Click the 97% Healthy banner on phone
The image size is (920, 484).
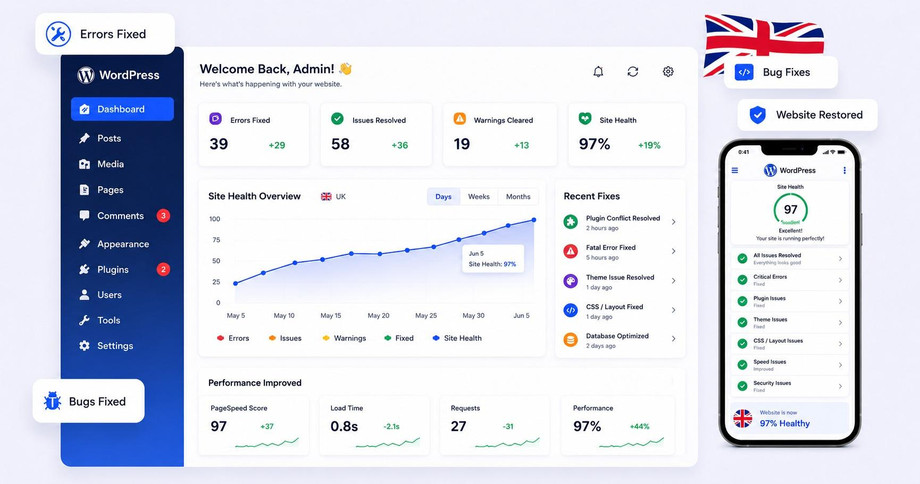[790, 418]
